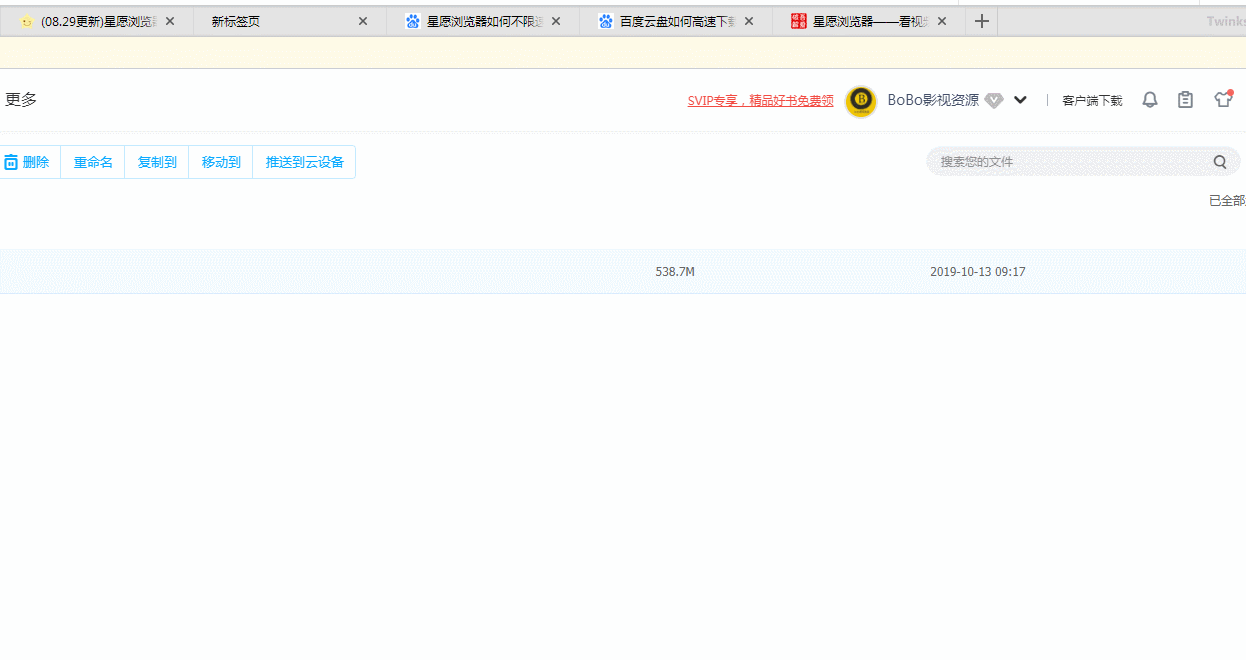Close the 百度云盘如何高速下载 tab
This screenshot has height=660, width=1246.
[749, 21]
